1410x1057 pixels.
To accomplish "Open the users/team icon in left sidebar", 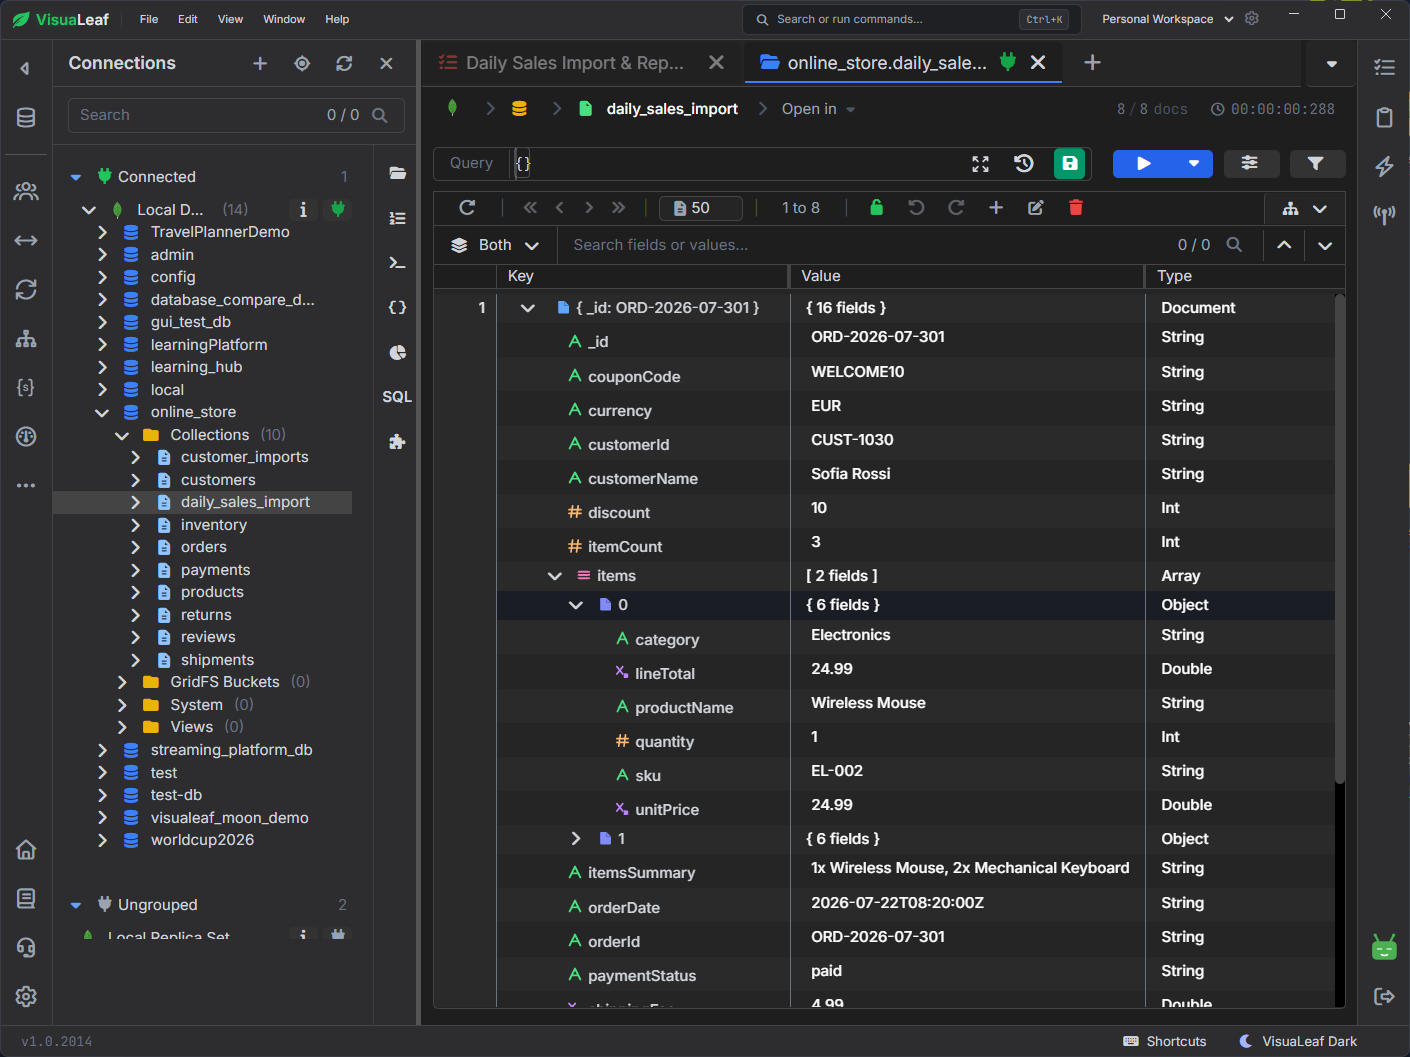I will [26, 191].
